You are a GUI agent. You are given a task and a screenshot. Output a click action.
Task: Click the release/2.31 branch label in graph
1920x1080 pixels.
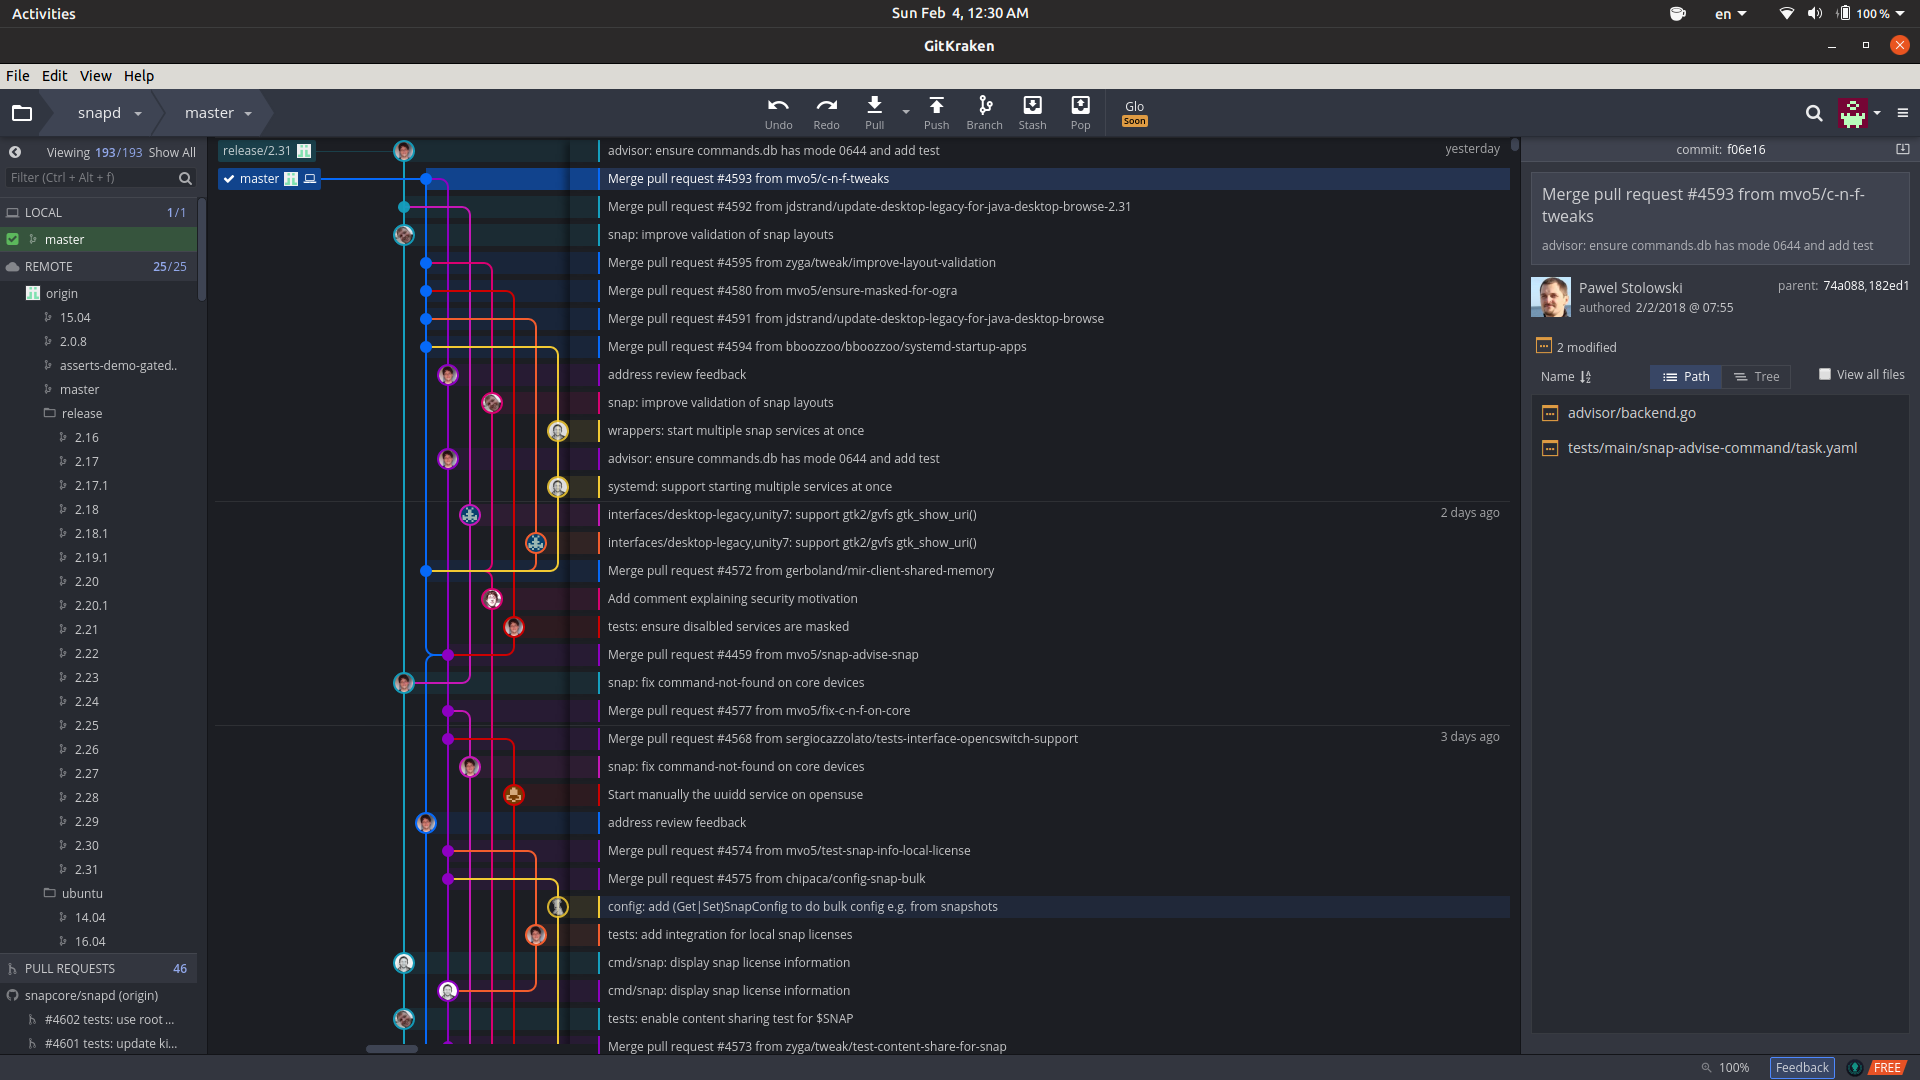(x=266, y=151)
